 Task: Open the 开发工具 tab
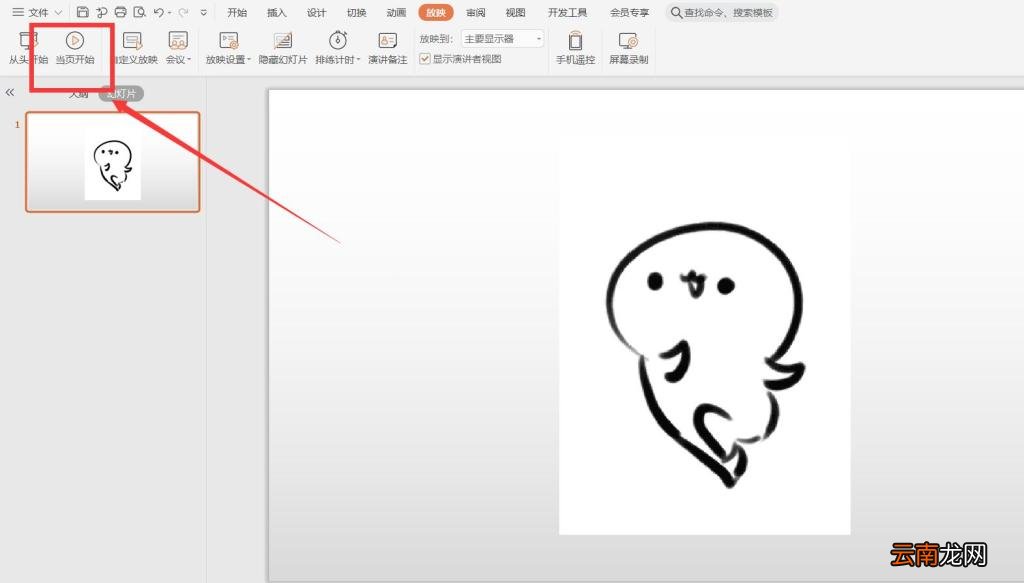tap(567, 12)
